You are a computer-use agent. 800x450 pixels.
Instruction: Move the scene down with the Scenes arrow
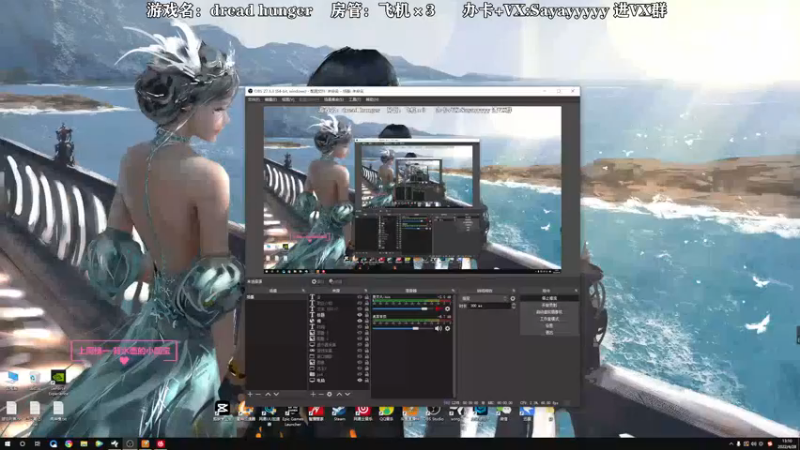pos(276,394)
